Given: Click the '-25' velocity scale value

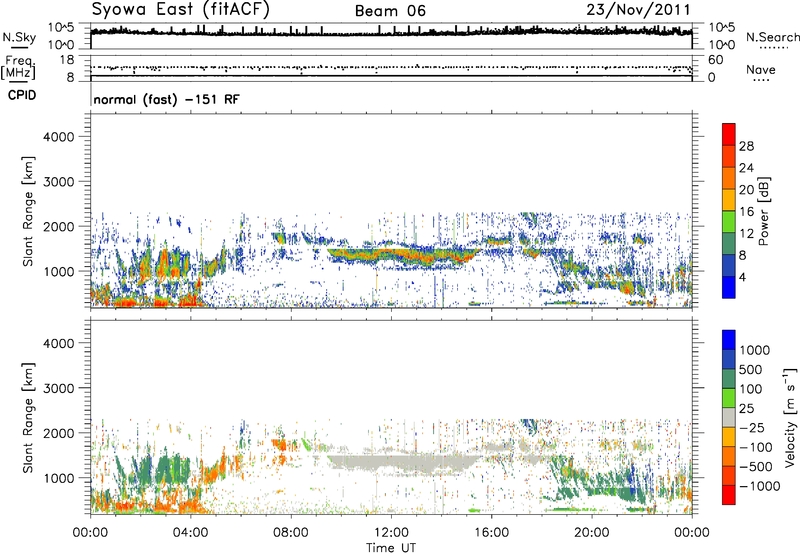Looking at the screenshot, I should (752, 428).
